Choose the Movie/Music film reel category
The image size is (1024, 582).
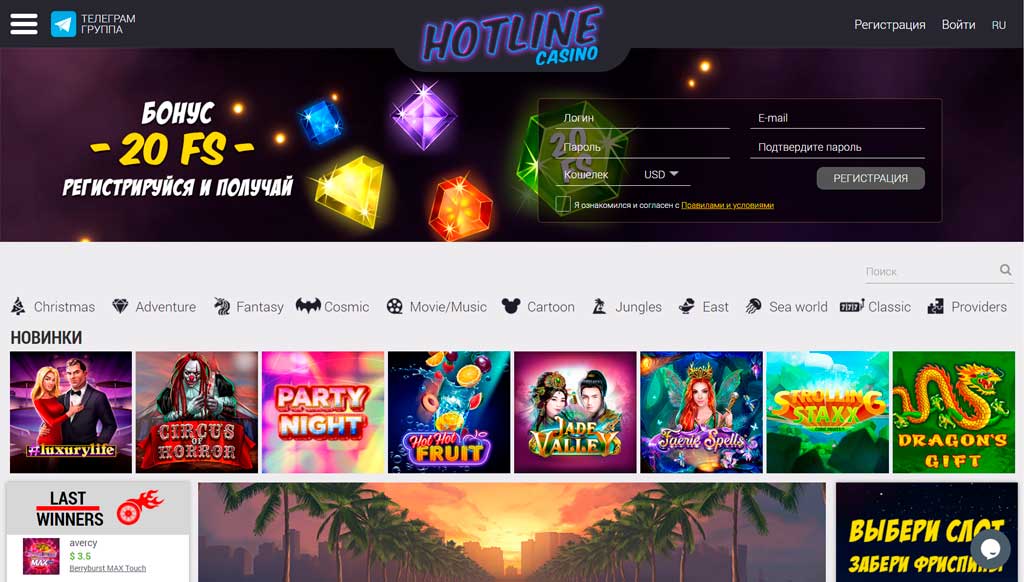(394, 306)
